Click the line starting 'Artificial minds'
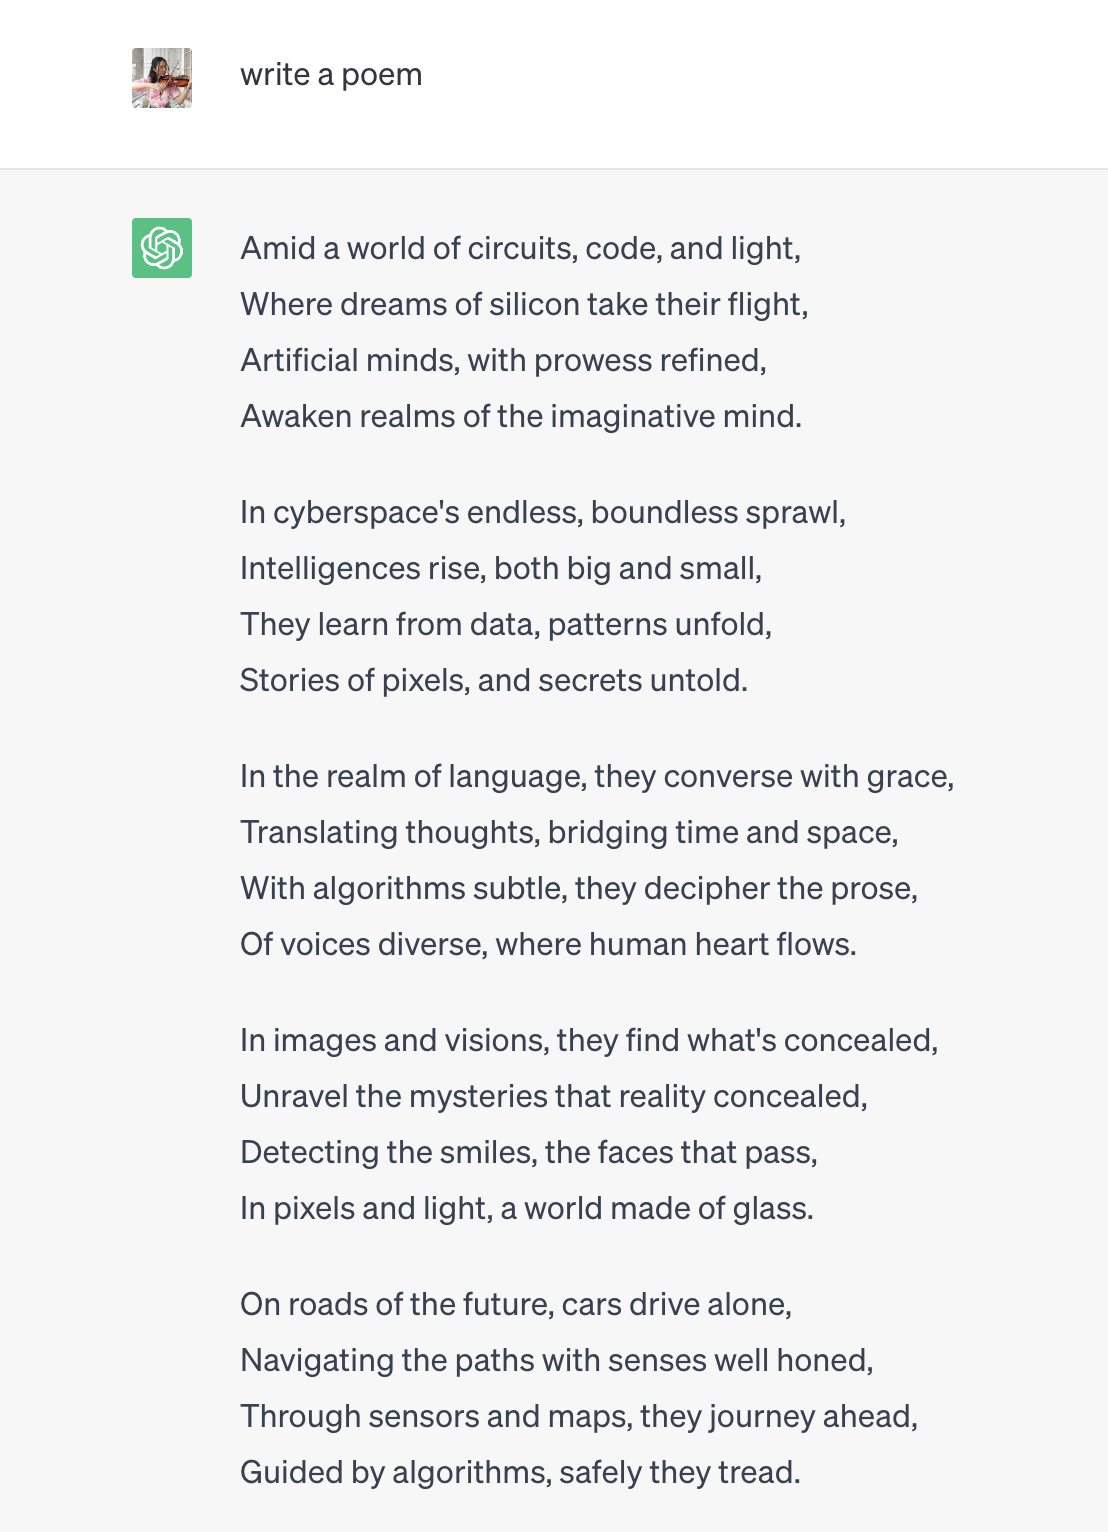 pos(503,360)
